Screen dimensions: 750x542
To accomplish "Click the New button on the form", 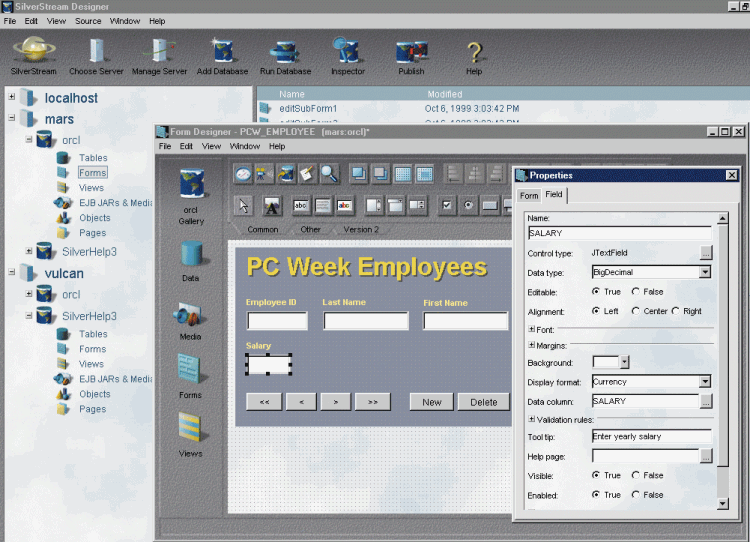I will tap(431, 402).
